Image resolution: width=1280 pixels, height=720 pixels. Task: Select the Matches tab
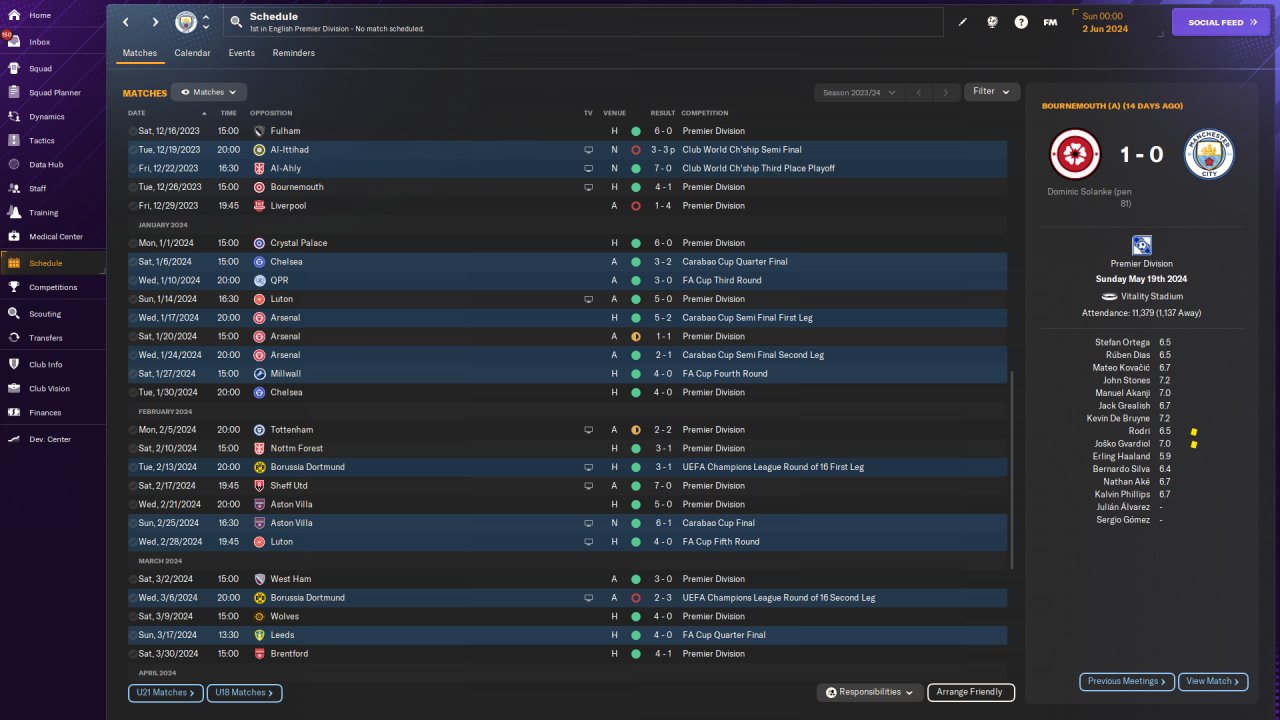pos(140,53)
